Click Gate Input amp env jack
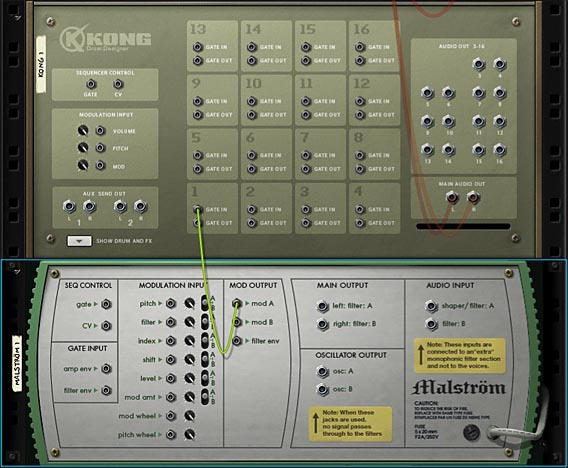 (106, 369)
